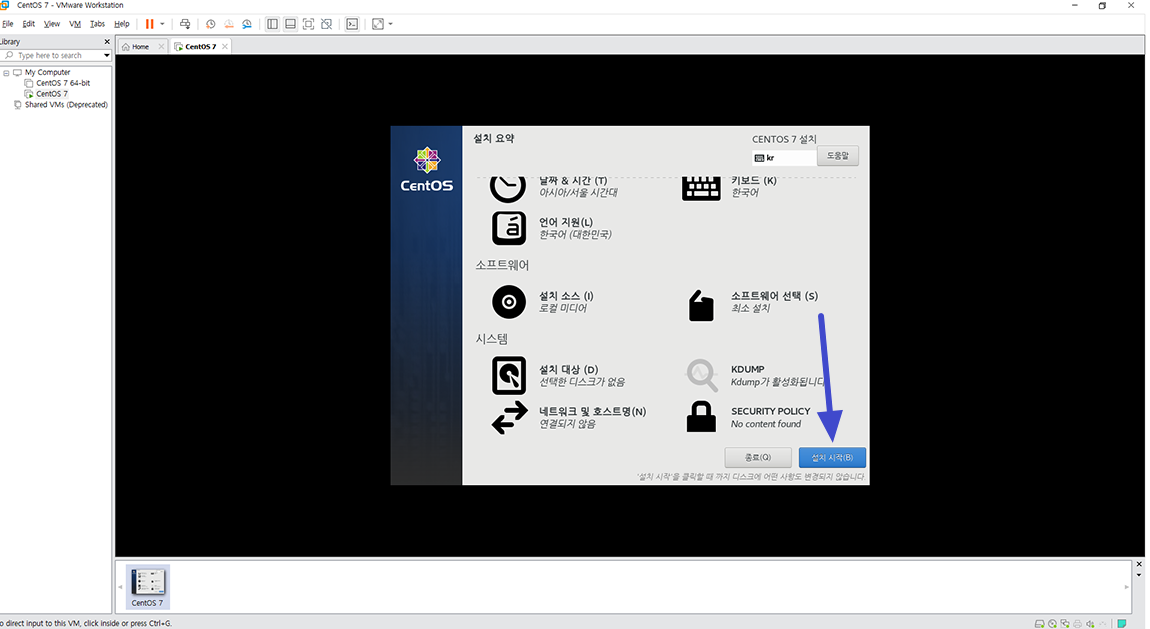Open the keyboard layout settings icon
The height and width of the screenshot is (629, 1150).
pyautogui.click(x=701, y=188)
